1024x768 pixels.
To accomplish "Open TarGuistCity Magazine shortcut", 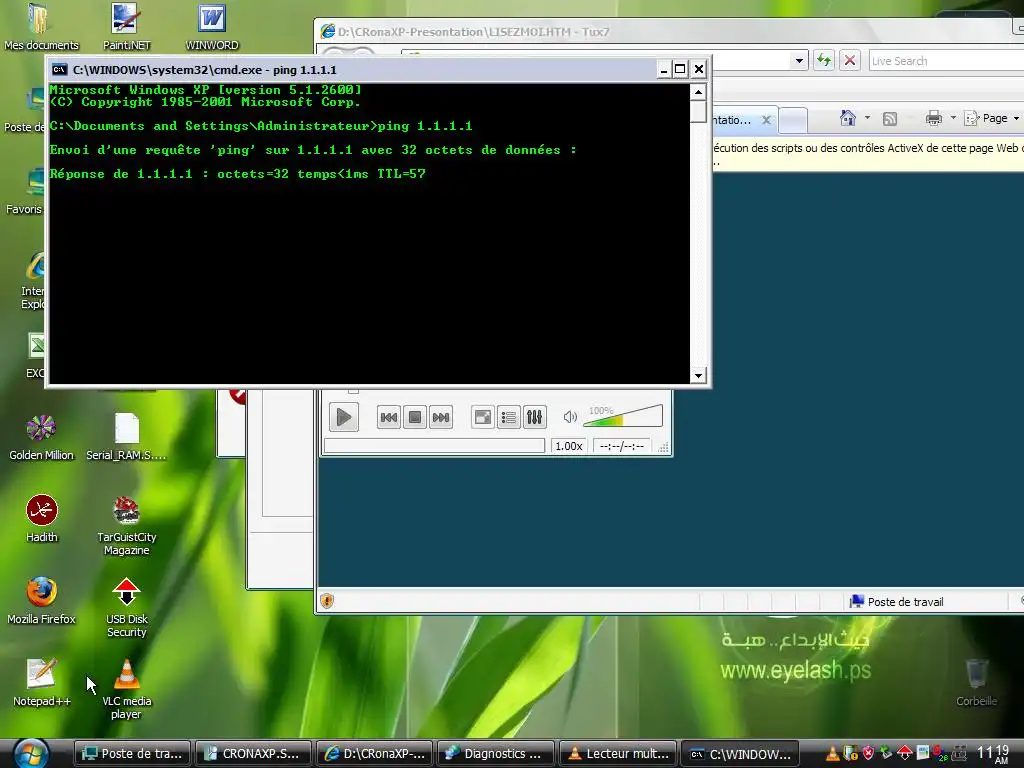I will click(127, 525).
